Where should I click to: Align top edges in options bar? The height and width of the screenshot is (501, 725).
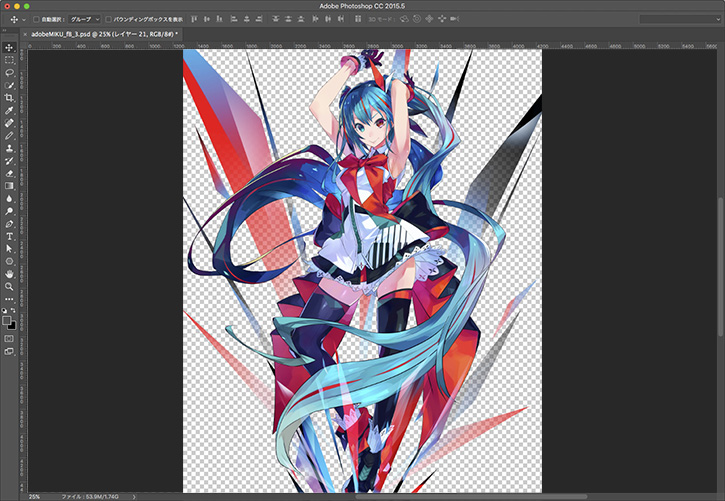(x=194, y=19)
